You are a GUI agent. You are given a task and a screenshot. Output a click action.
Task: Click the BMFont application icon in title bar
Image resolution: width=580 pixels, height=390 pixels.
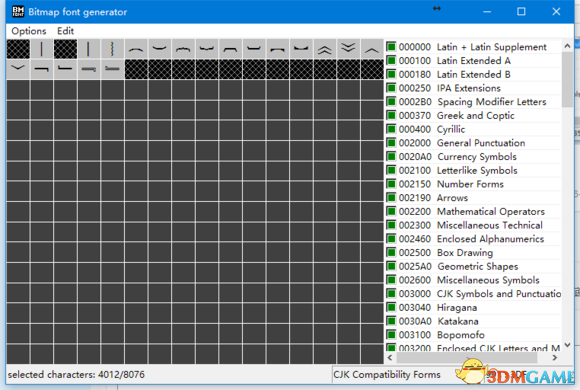[x=18, y=12]
